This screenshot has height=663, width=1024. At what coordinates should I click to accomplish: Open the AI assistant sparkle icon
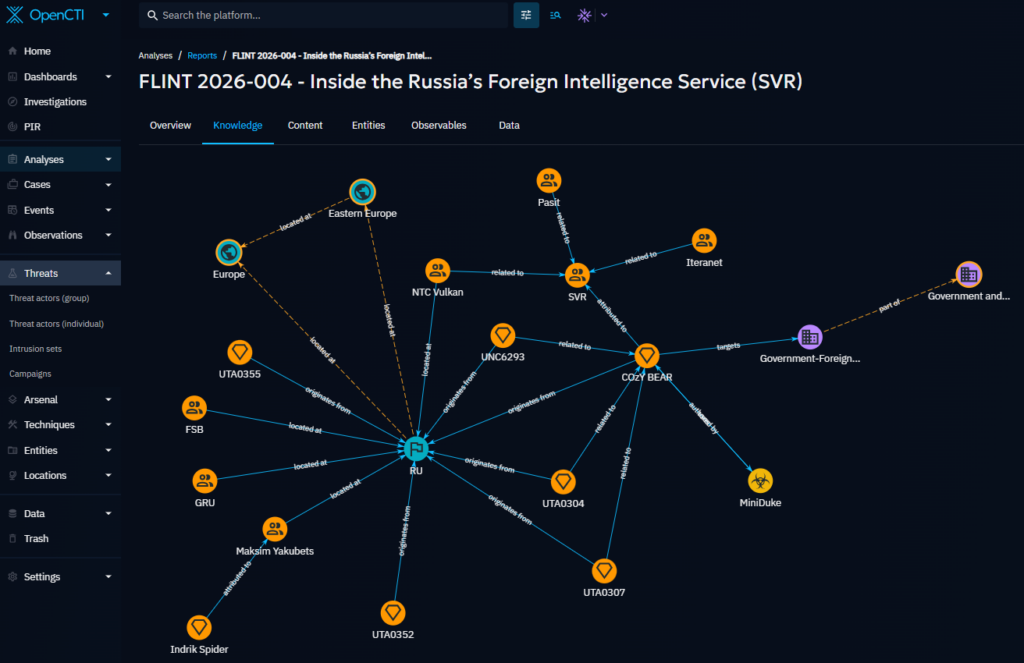(584, 15)
